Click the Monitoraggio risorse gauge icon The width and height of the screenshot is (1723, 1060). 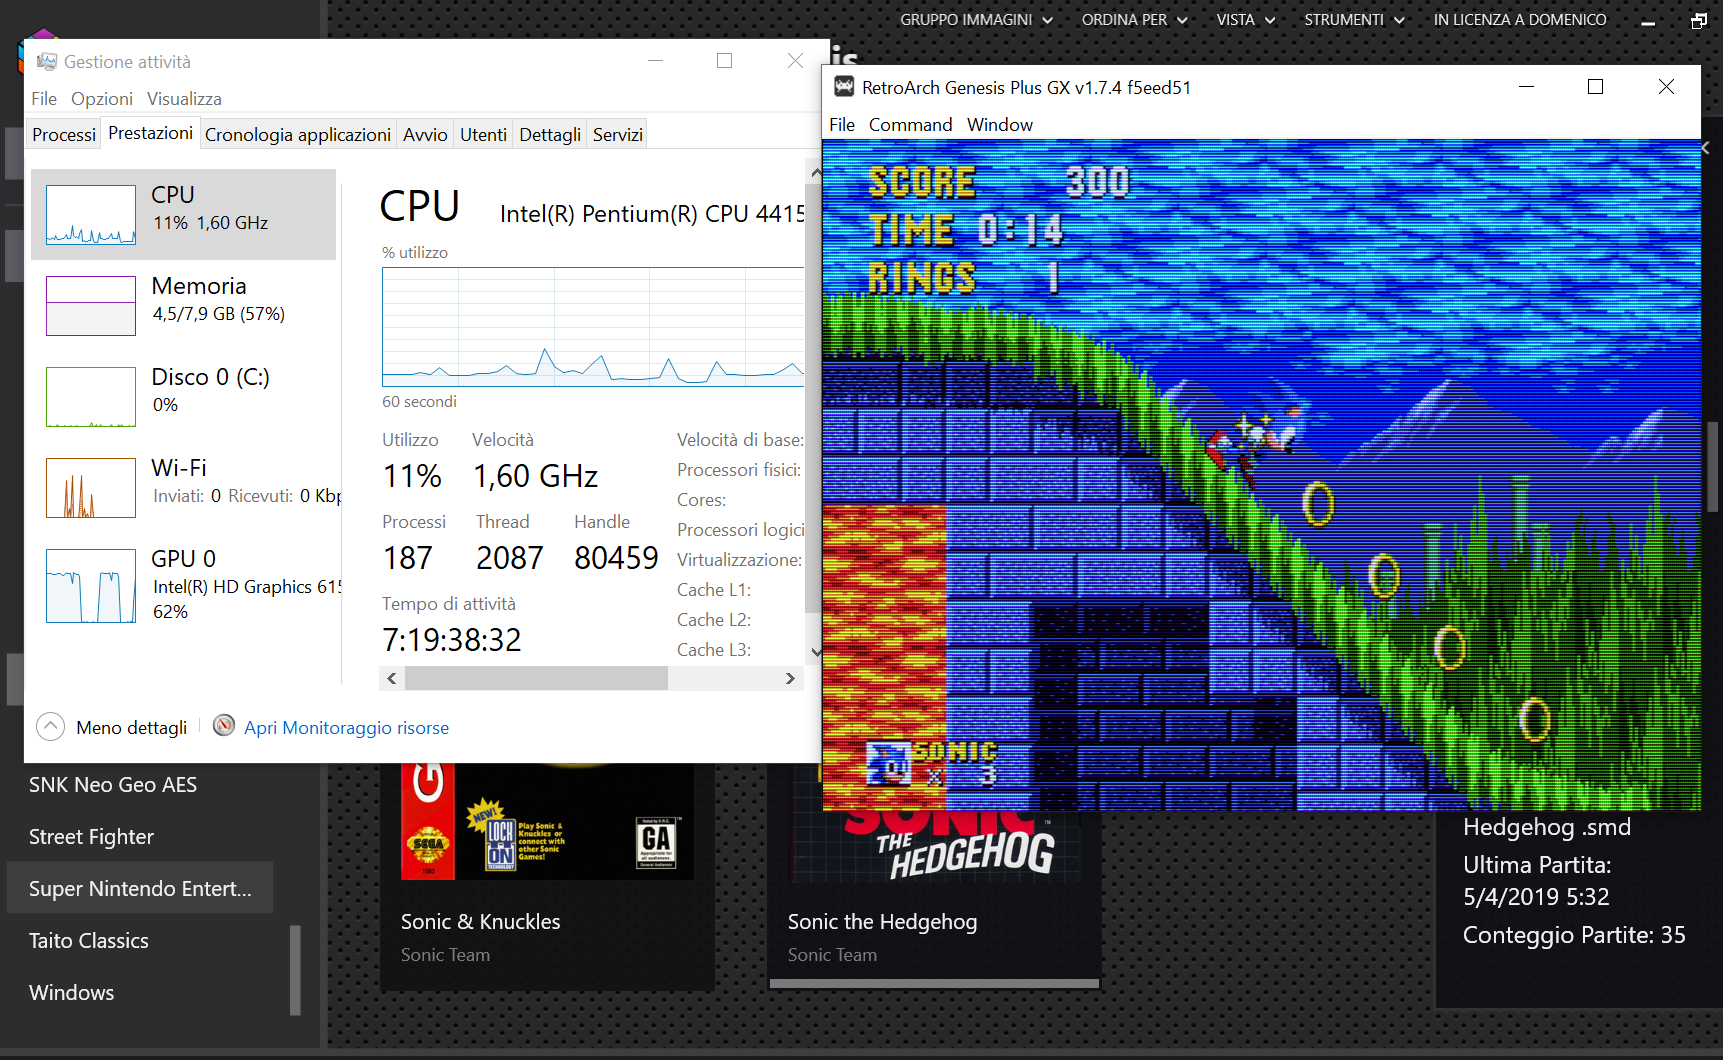tap(225, 726)
